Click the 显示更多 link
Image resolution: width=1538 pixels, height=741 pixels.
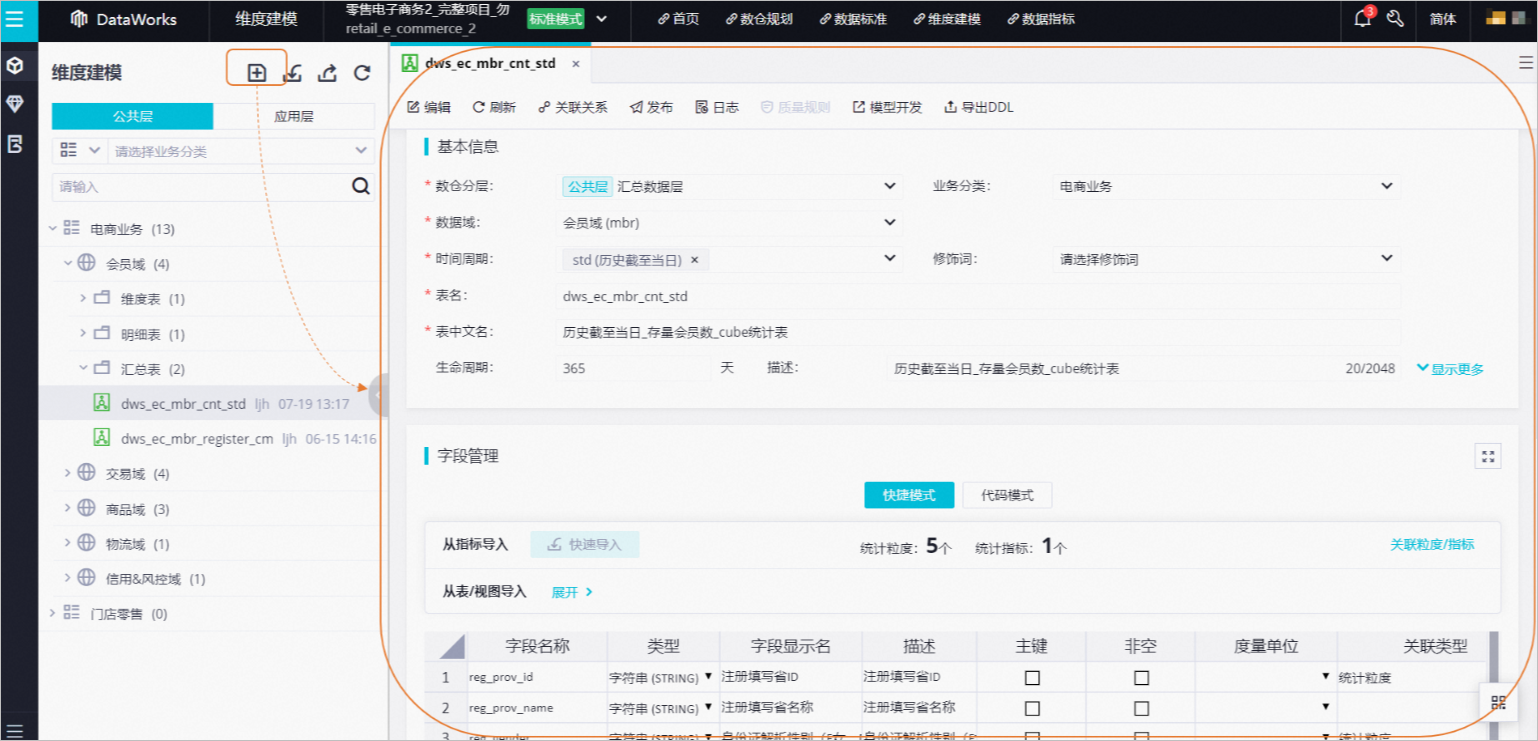point(1450,369)
